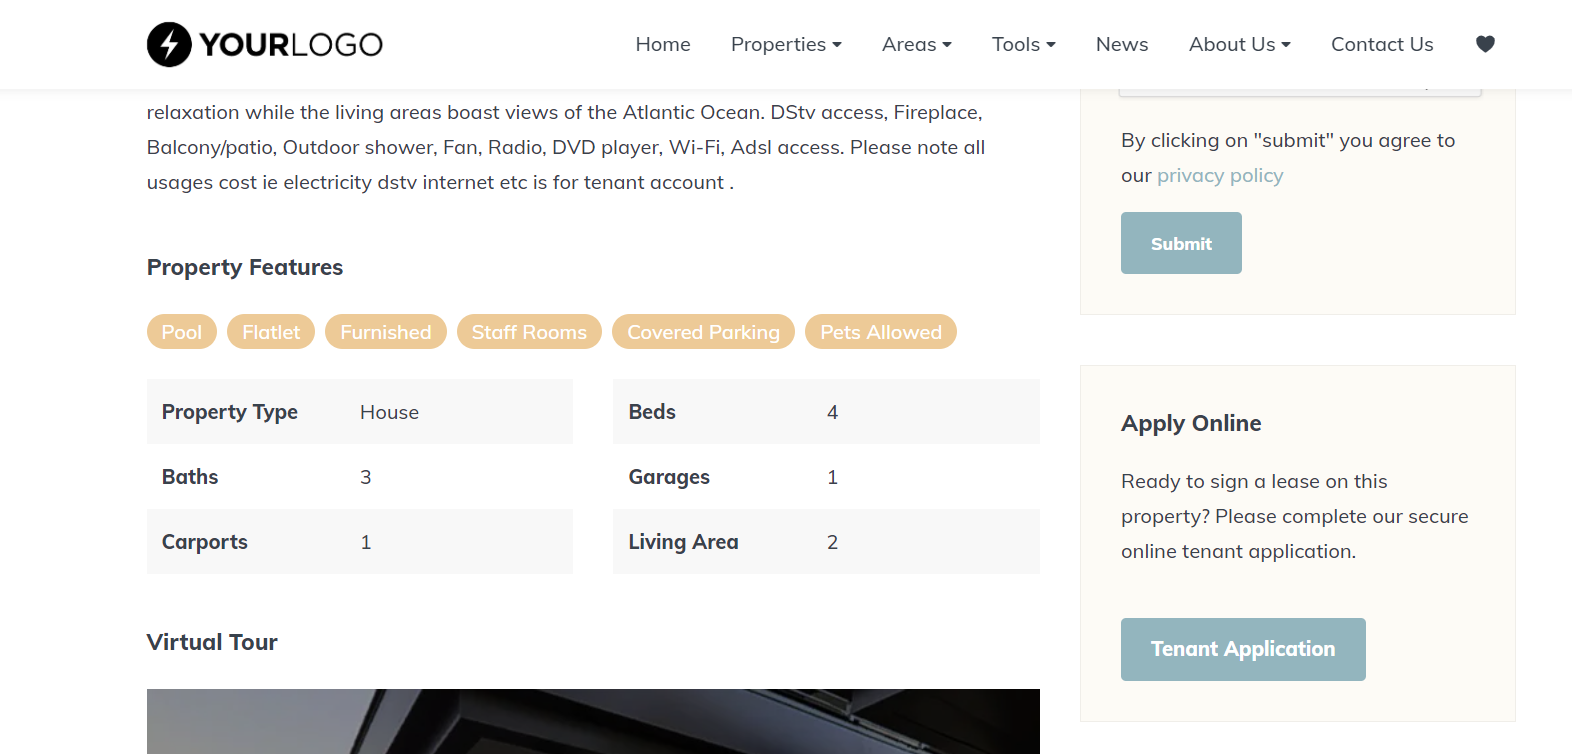Open the News page

pos(1122,44)
